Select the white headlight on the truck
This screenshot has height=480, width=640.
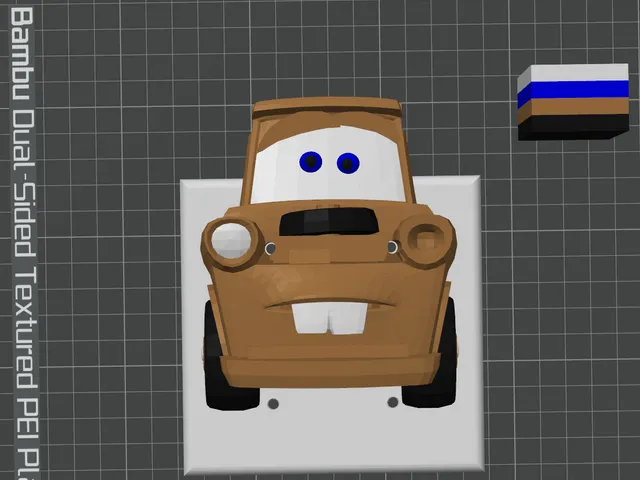(231, 241)
